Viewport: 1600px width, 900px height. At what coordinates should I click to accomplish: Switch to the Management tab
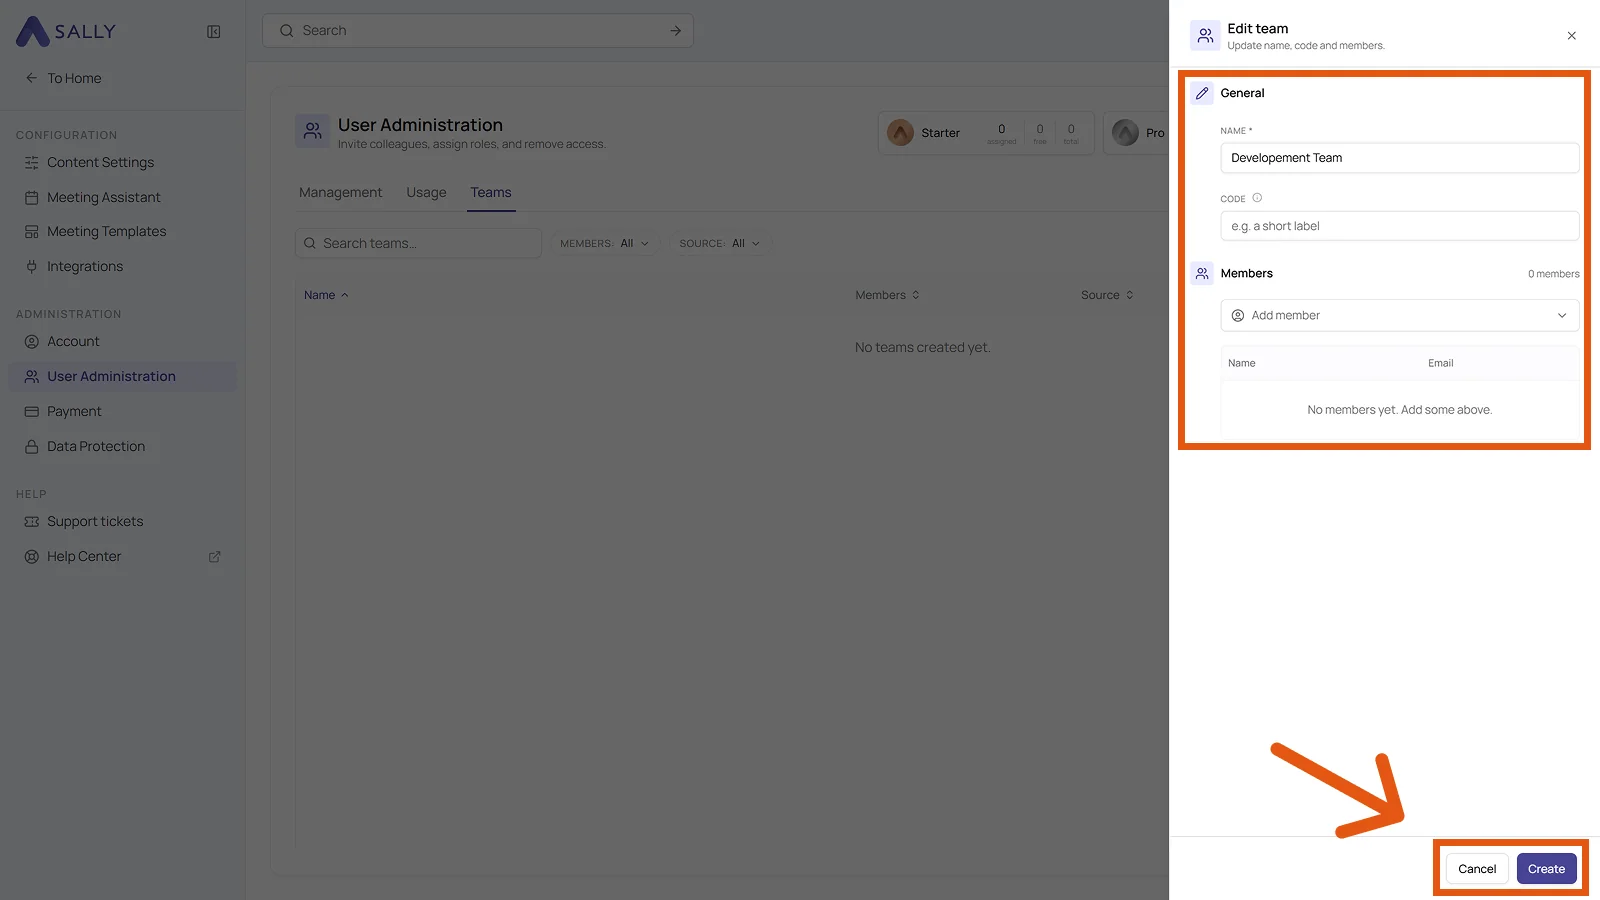[340, 193]
